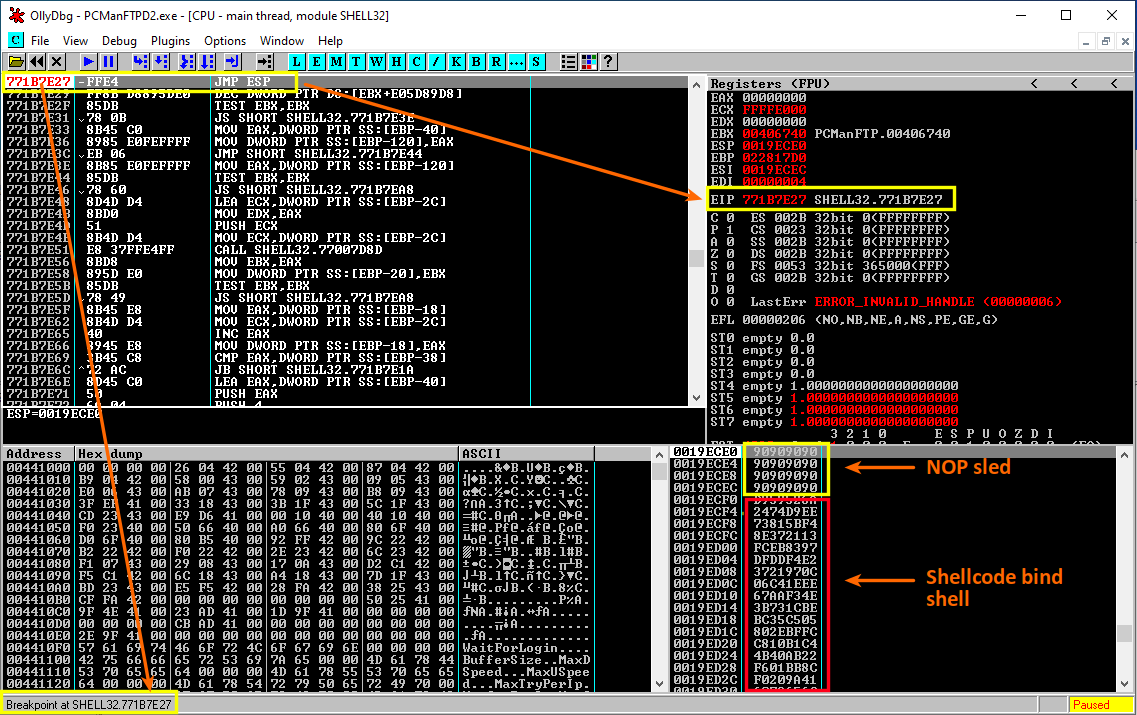Screen dimensions: 1137x715
Task: Click the Open file toolbar icon
Action: click(x=16, y=62)
